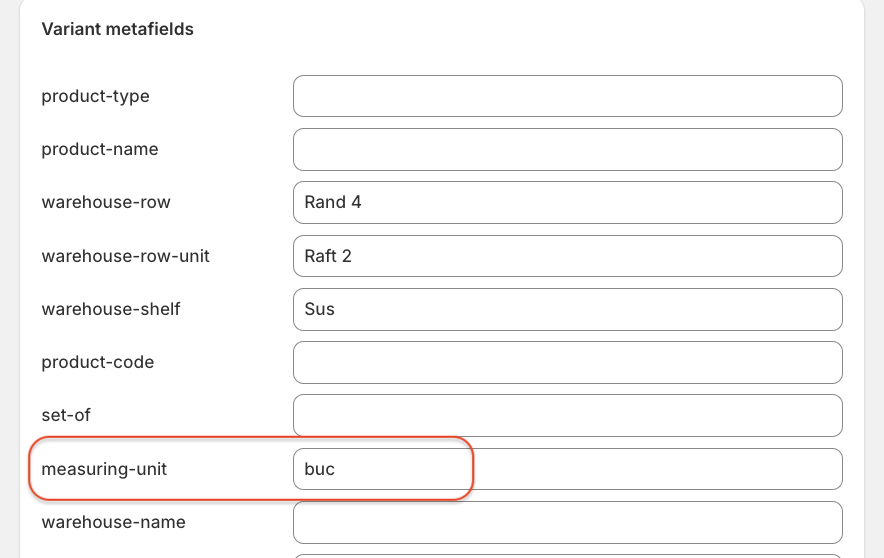
Task: Select the warehouse-shelf label
Action: click(110, 309)
